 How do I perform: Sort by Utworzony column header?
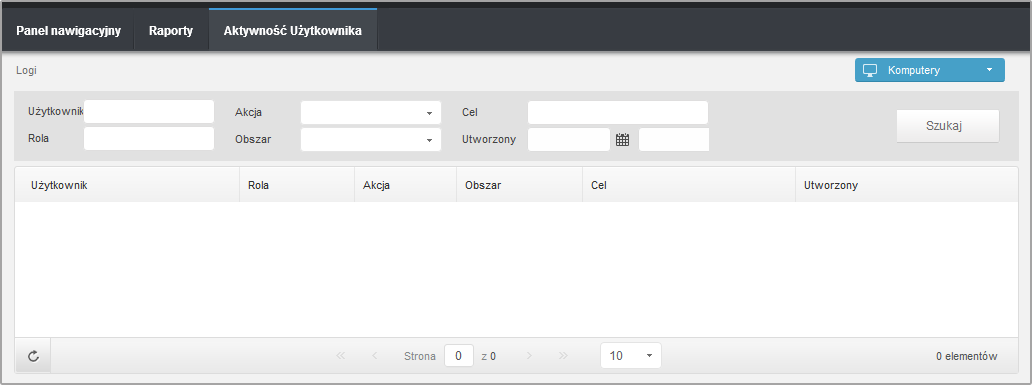coord(831,186)
